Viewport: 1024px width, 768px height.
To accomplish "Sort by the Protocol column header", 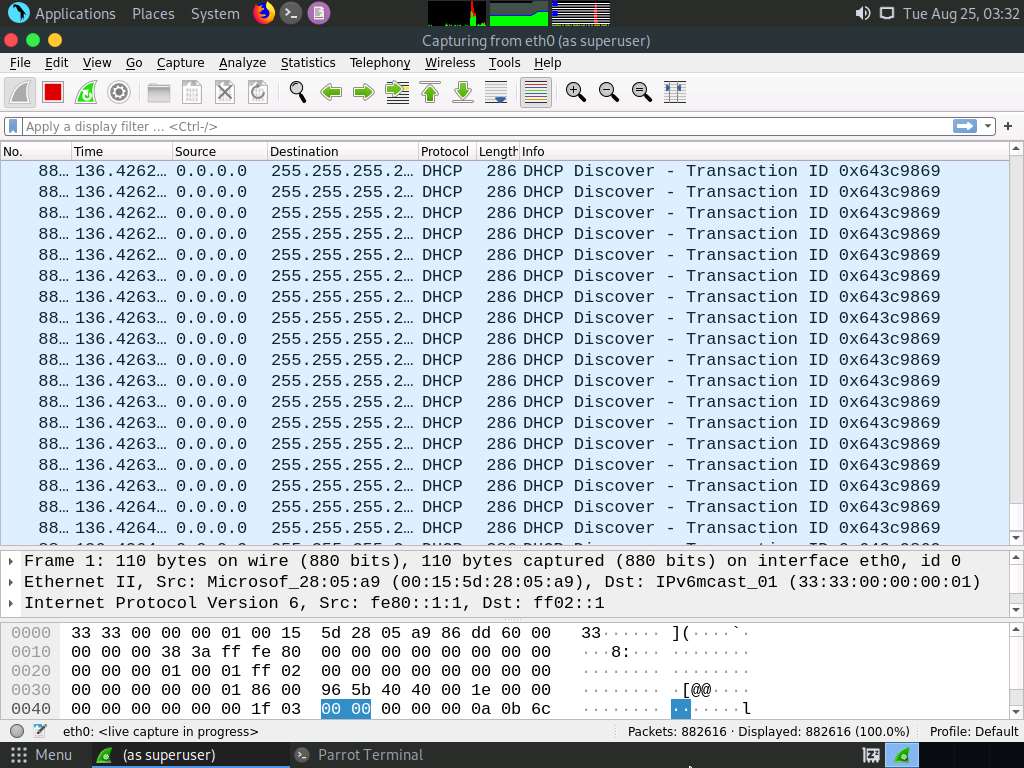I will 447,152.
